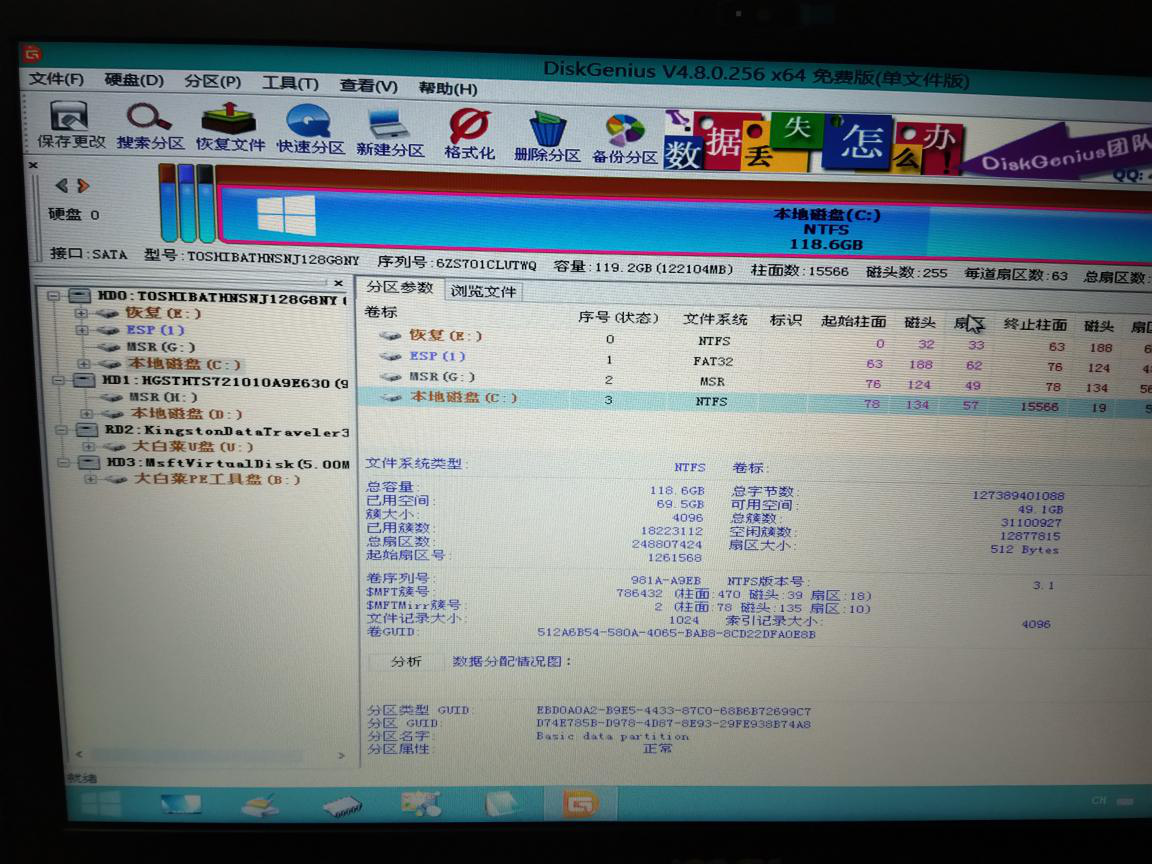The width and height of the screenshot is (1152, 864).
Task: Click the 序号(状态) column header
Action: pyautogui.click(x=618, y=317)
